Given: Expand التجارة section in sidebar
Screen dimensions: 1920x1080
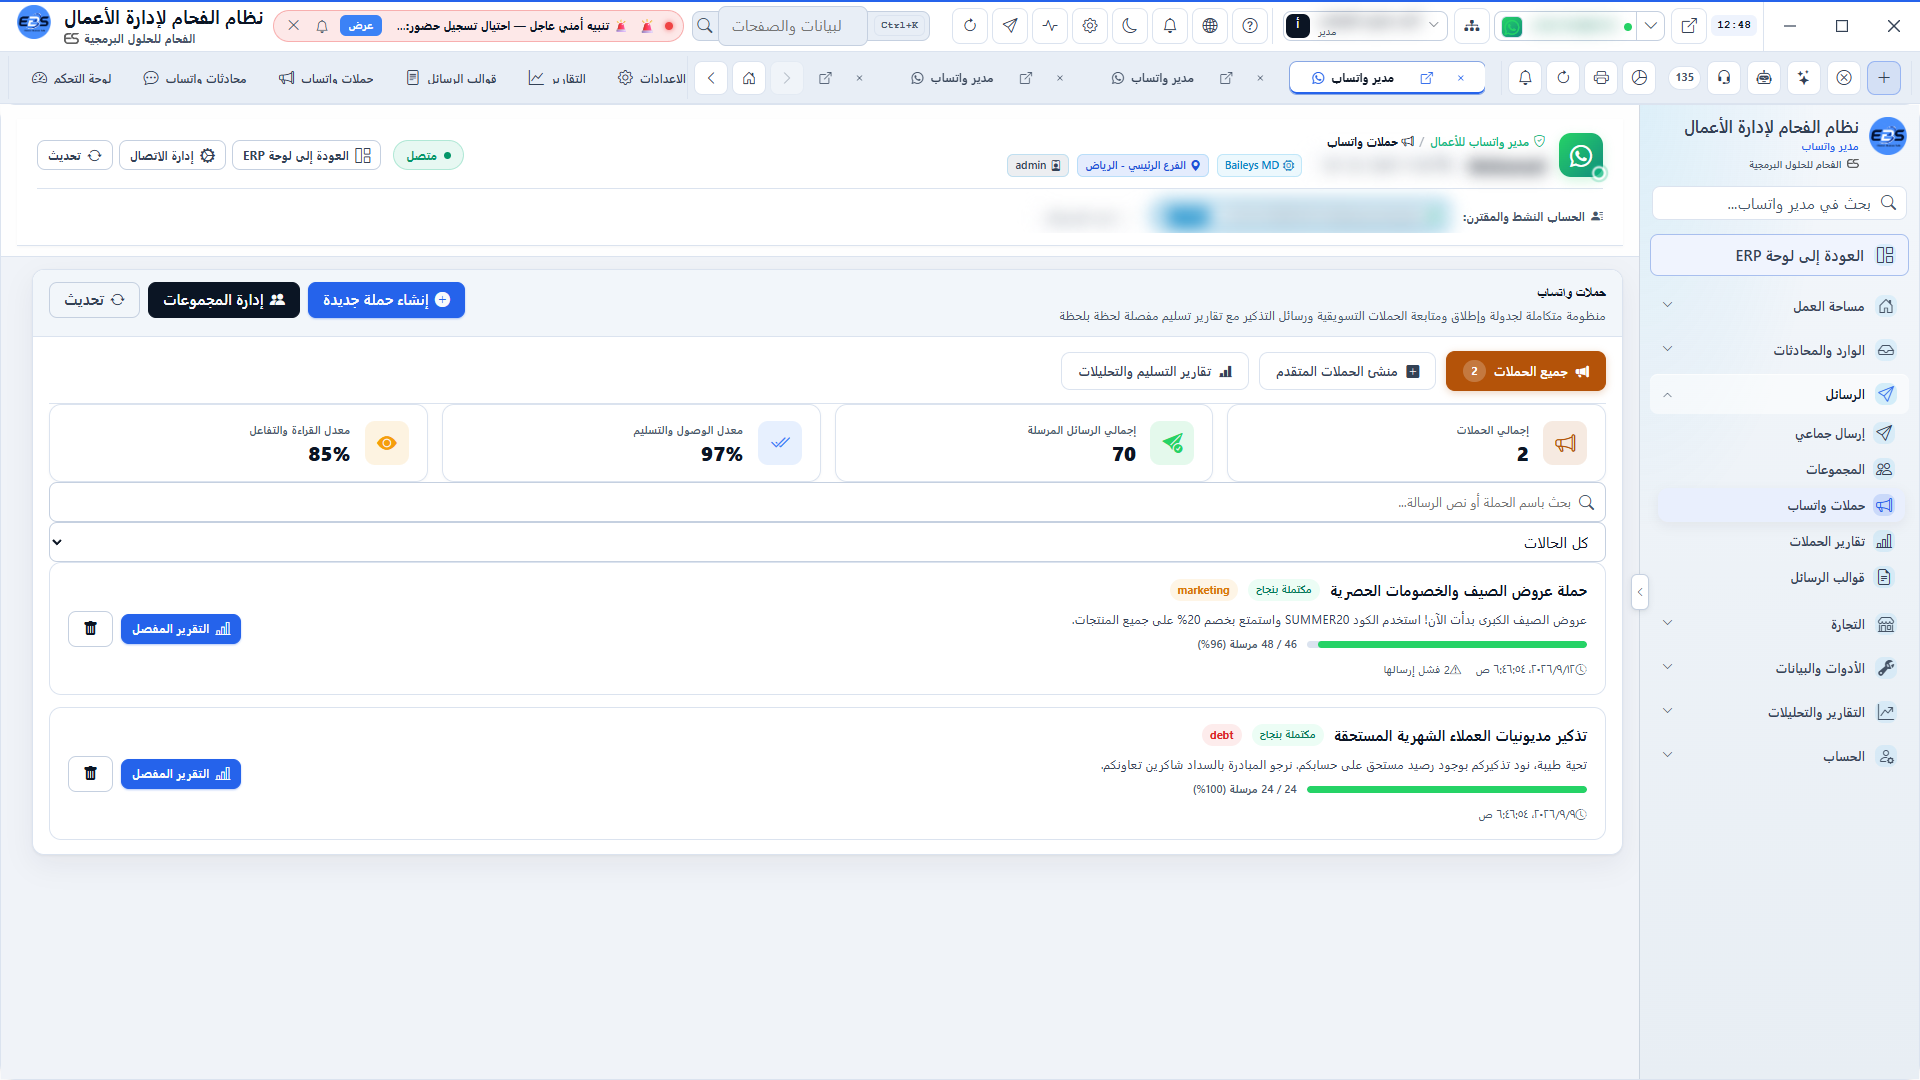Looking at the screenshot, I should coord(1779,624).
